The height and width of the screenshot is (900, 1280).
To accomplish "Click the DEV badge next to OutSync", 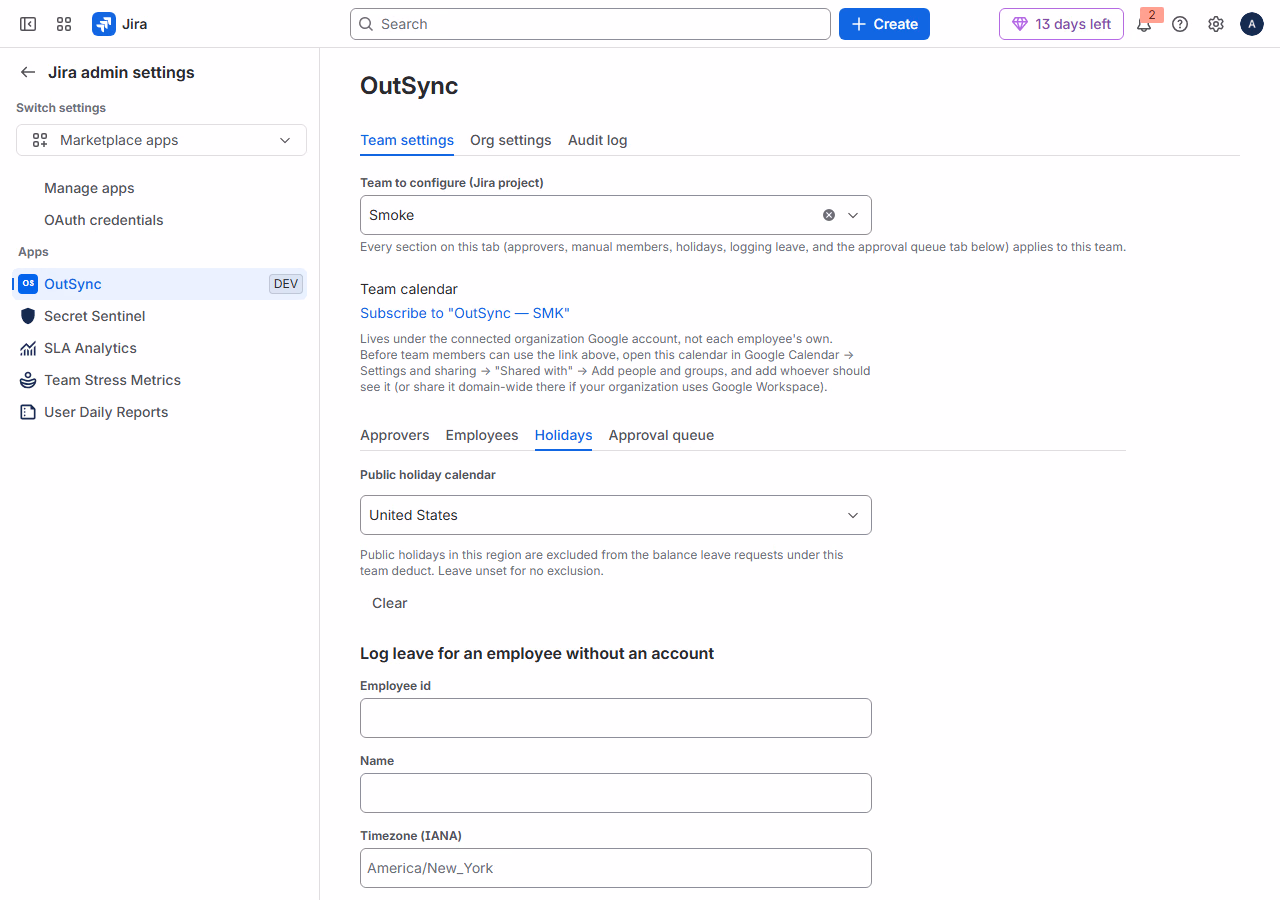I will coord(286,284).
